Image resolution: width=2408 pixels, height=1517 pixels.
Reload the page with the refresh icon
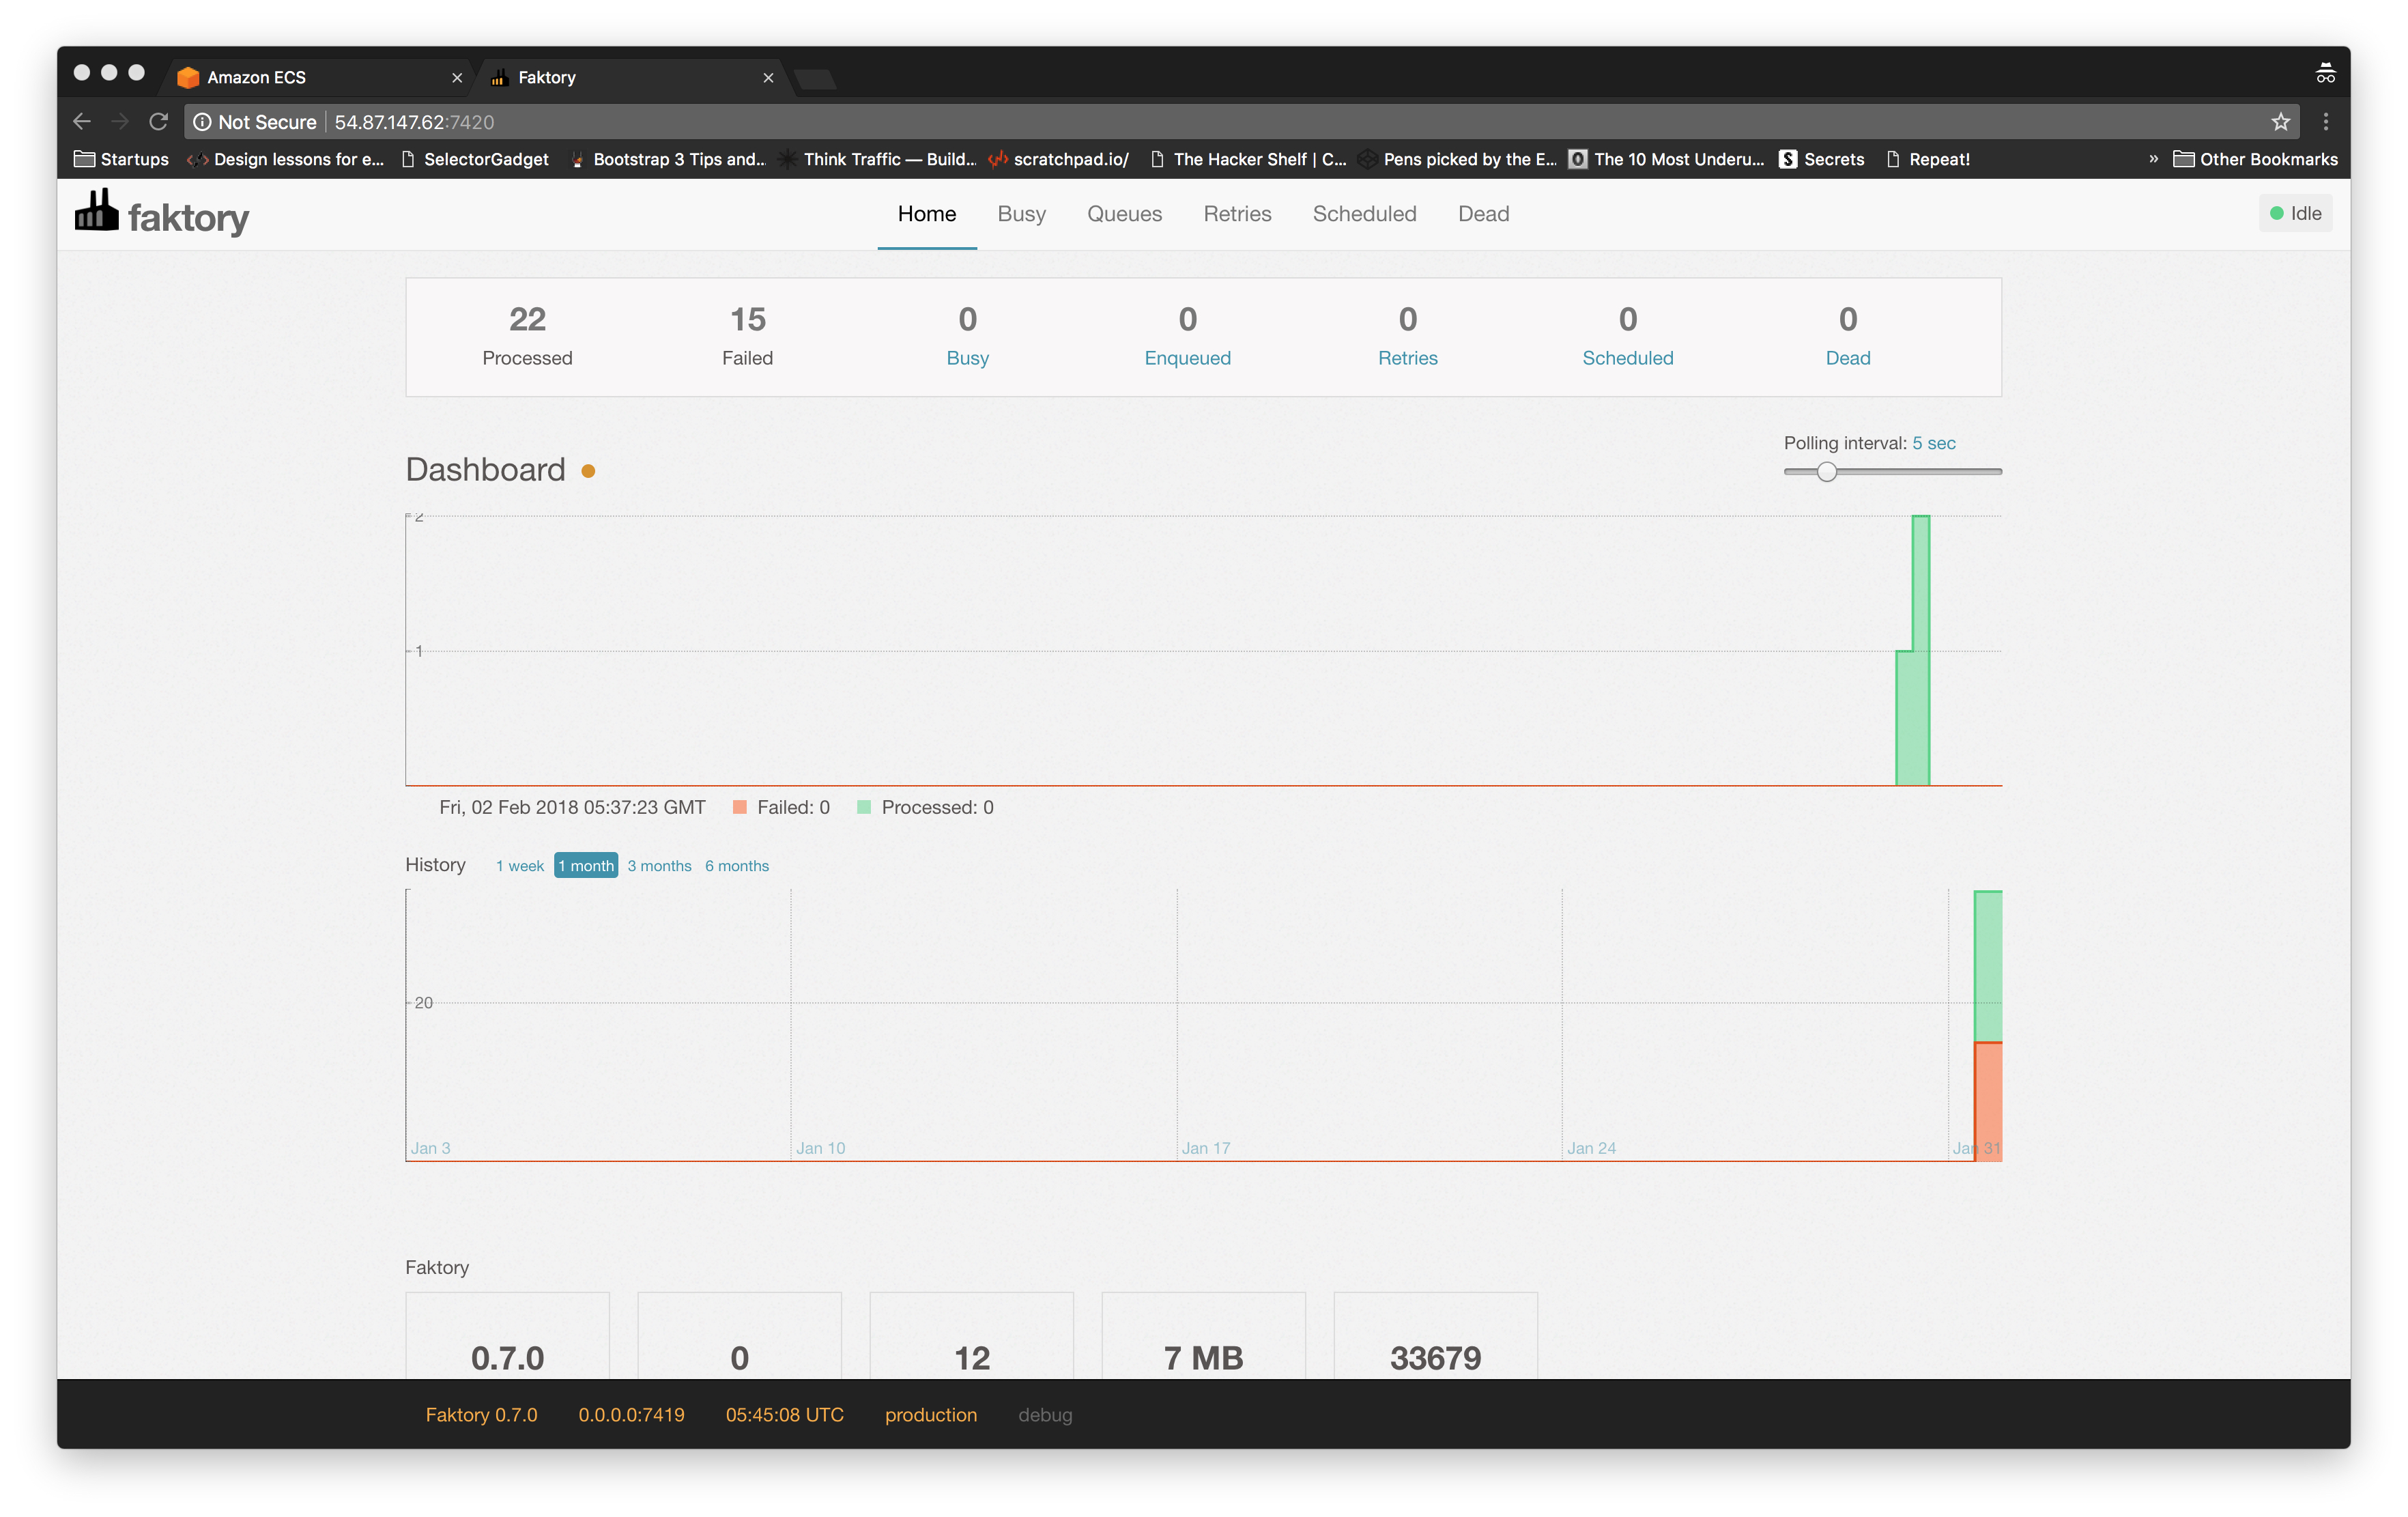click(158, 122)
